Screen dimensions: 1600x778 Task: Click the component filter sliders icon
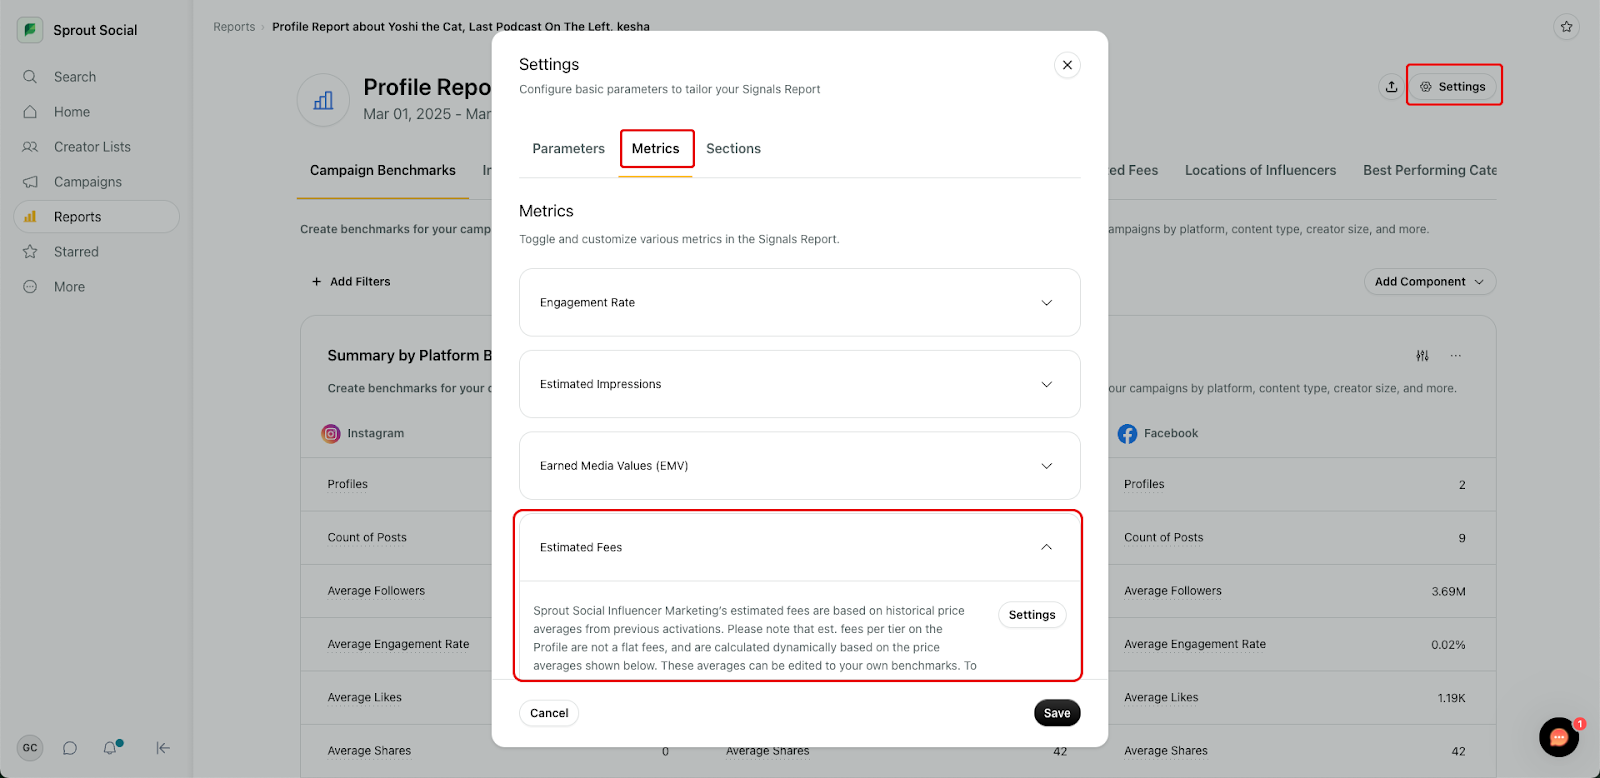(1422, 356)
